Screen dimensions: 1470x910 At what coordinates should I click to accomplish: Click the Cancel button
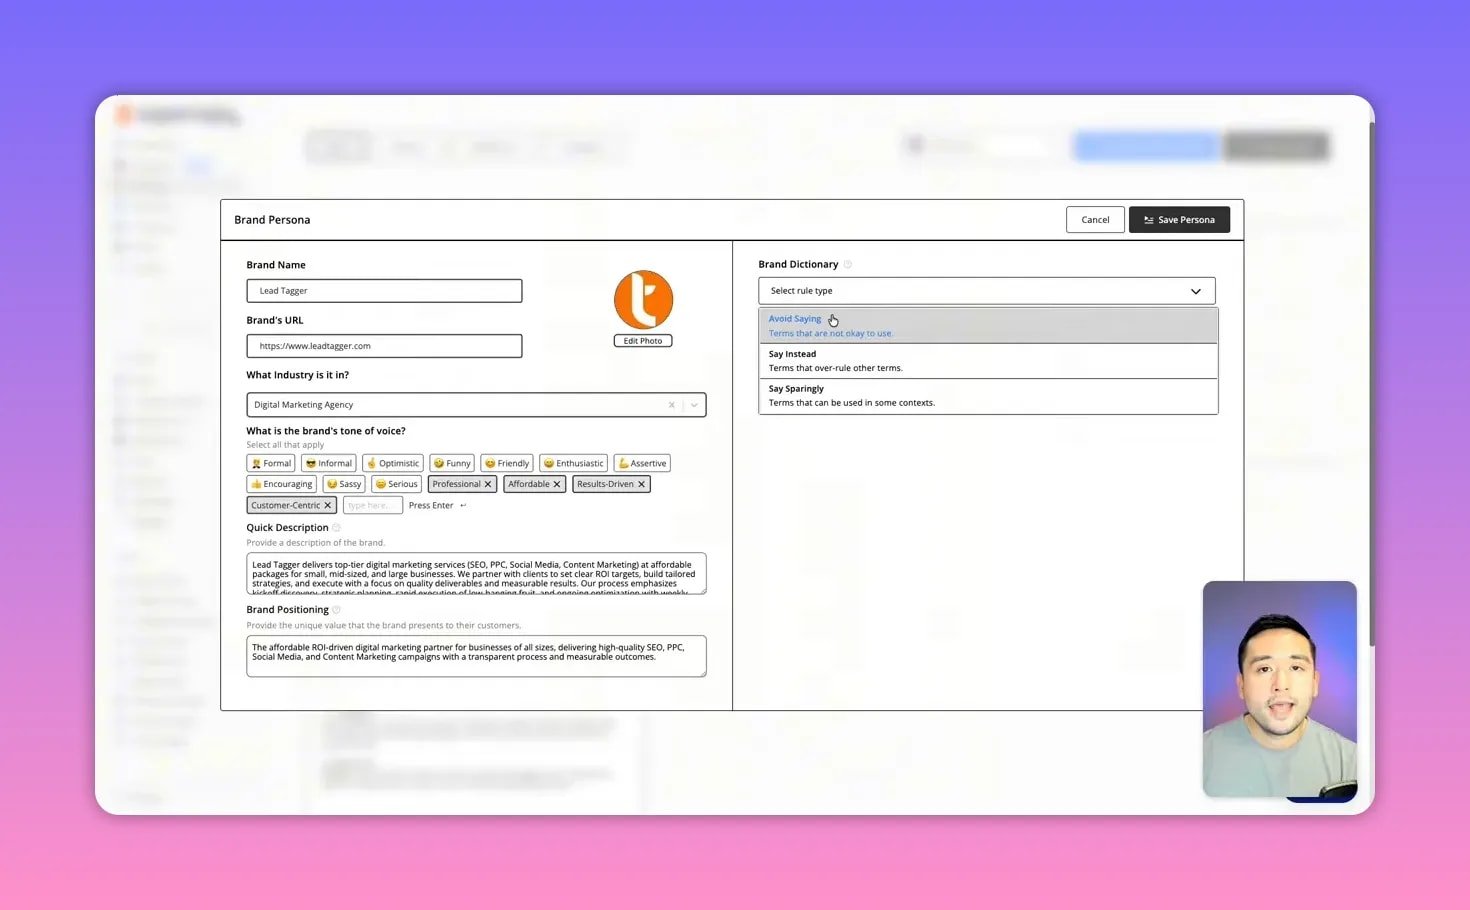tap(1094, 219)
